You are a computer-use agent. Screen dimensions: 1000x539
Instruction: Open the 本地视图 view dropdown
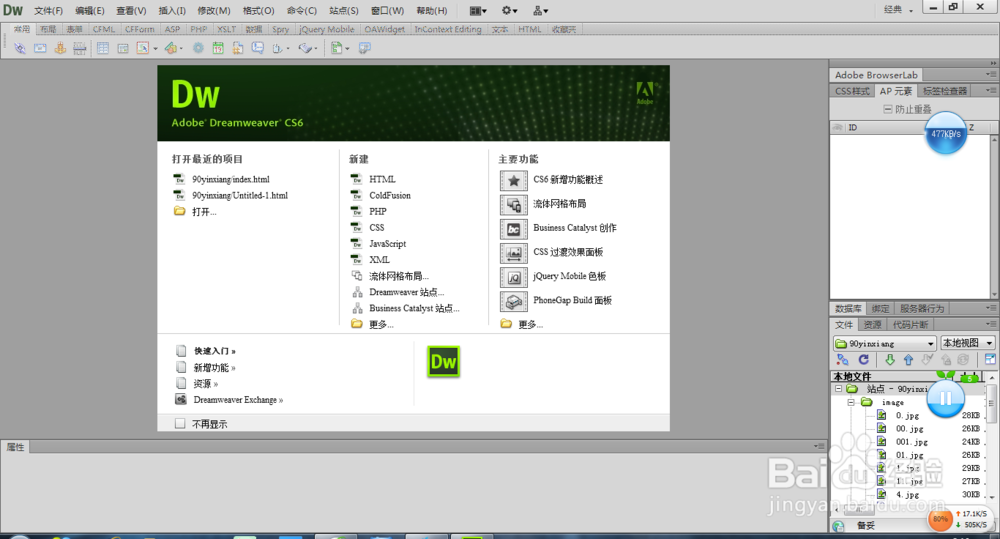click(x=967, y=343)
